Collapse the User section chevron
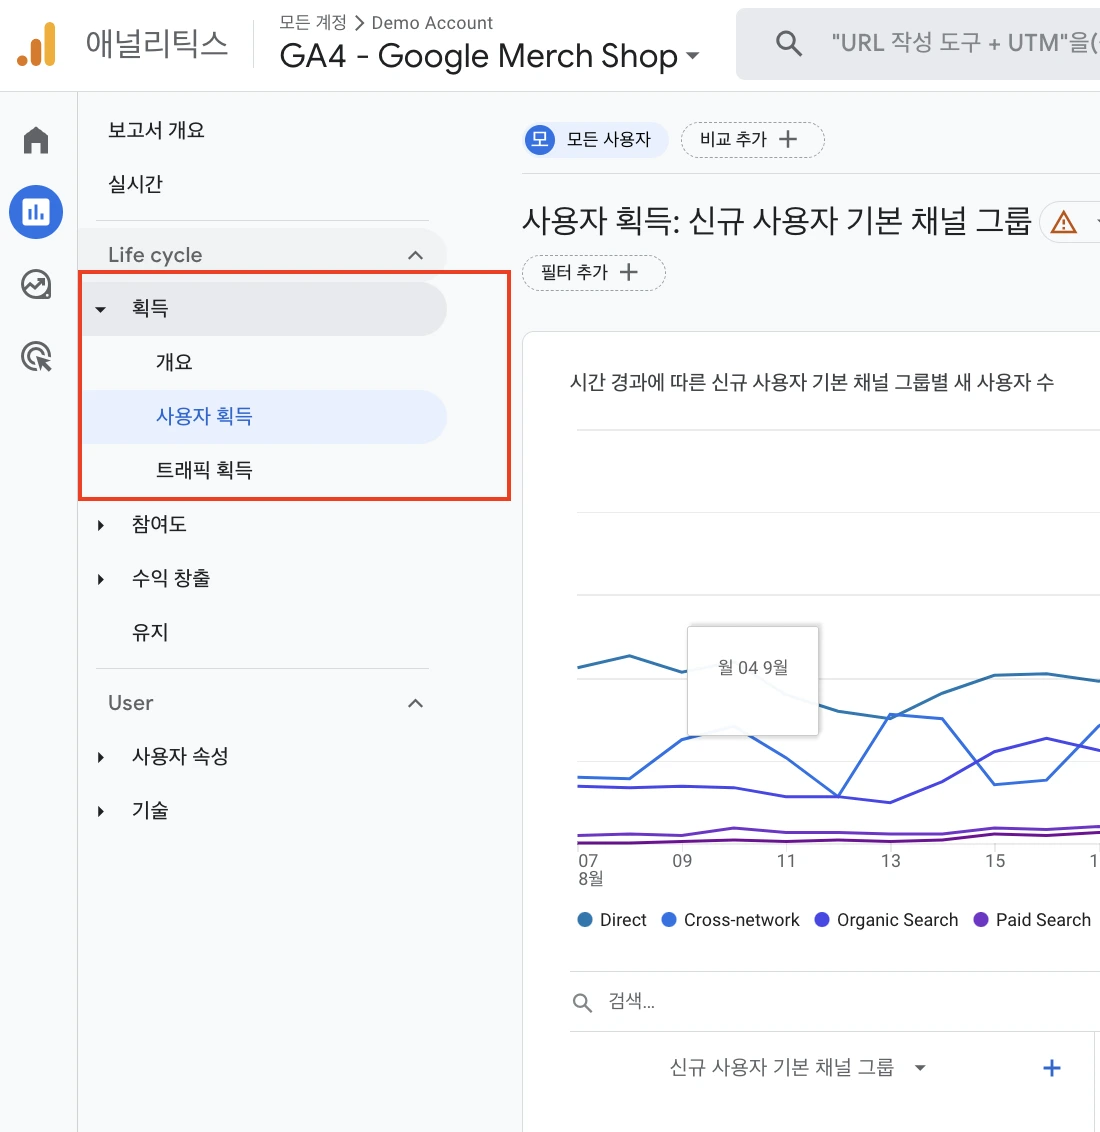The height and width of the screenshot is (1132, 1100). coord(415,703)
